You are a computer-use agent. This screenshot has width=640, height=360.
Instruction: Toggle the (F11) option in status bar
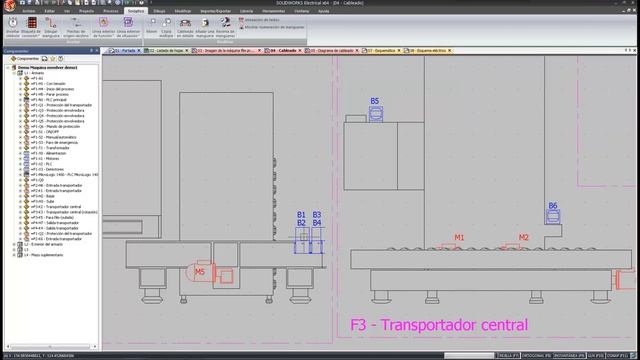tap(617, 356)
